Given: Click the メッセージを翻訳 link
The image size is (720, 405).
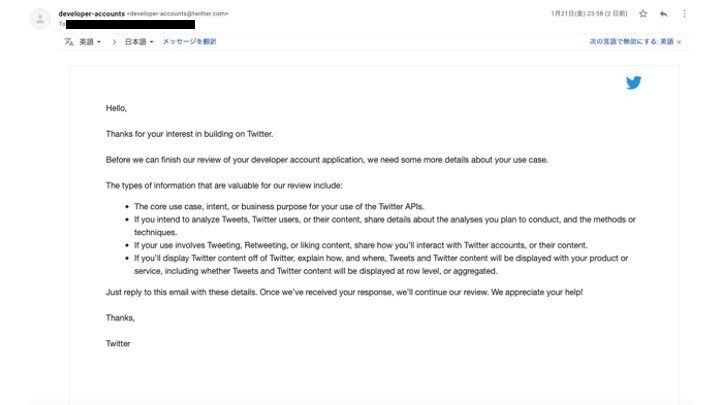Looking at the screenshot, I should click(x=189, y=41).
